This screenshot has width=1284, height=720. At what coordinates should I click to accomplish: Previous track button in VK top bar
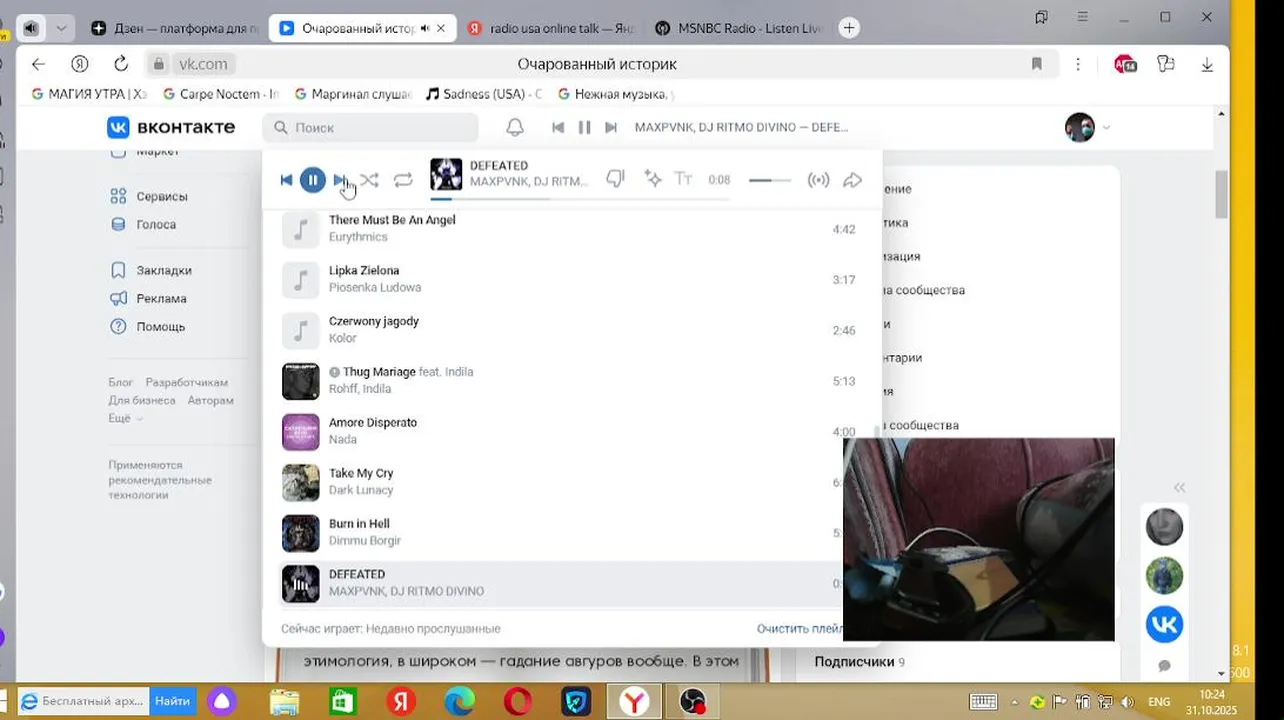(x=558, y=127)
